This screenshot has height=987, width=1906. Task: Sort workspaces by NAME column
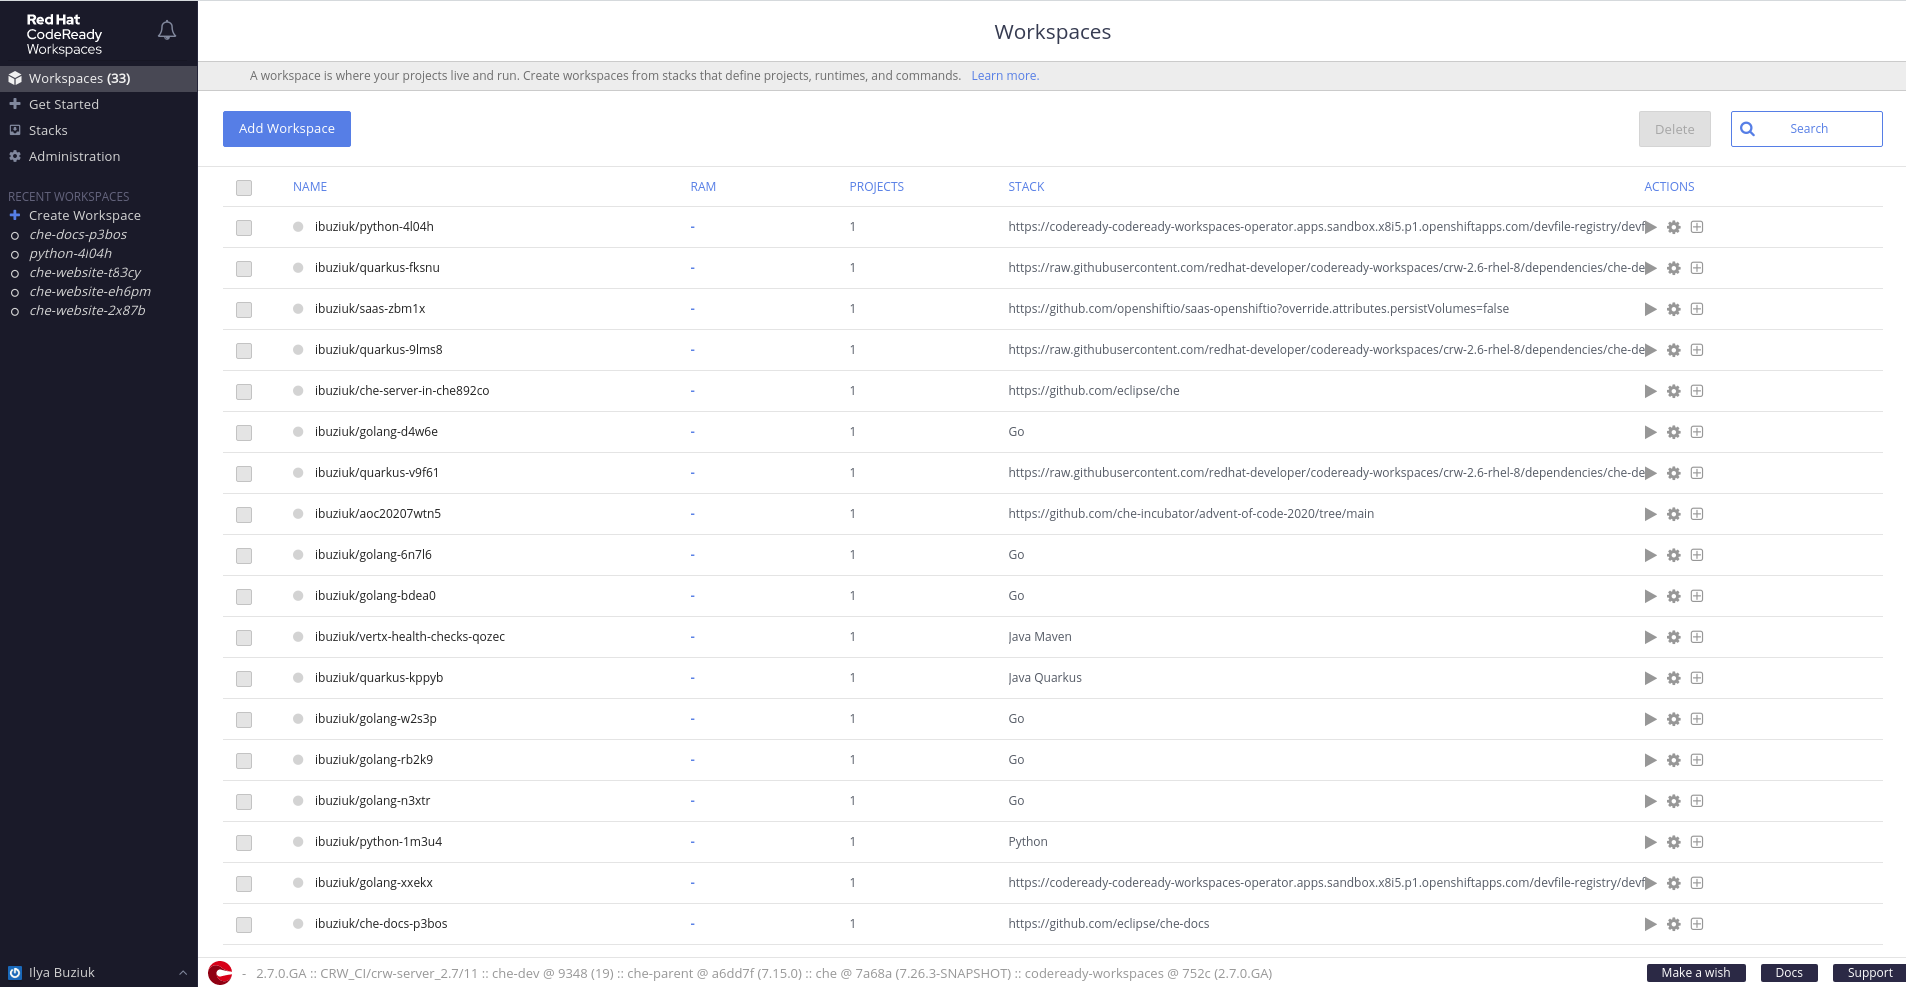(x=310, y=187)
